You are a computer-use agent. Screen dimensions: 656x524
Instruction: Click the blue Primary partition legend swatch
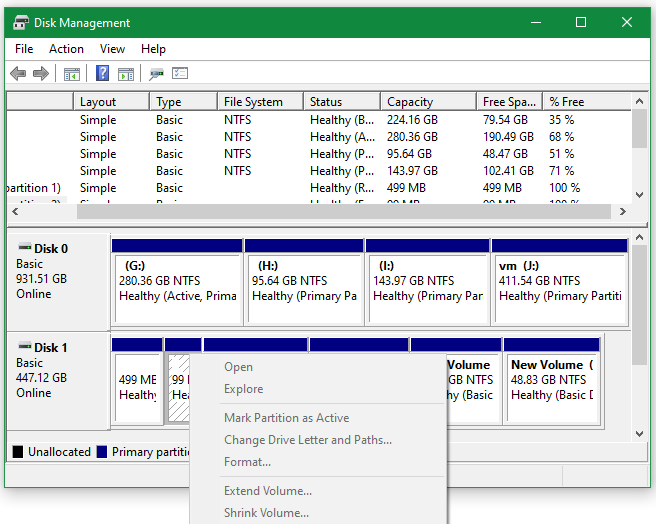(102, 452)
